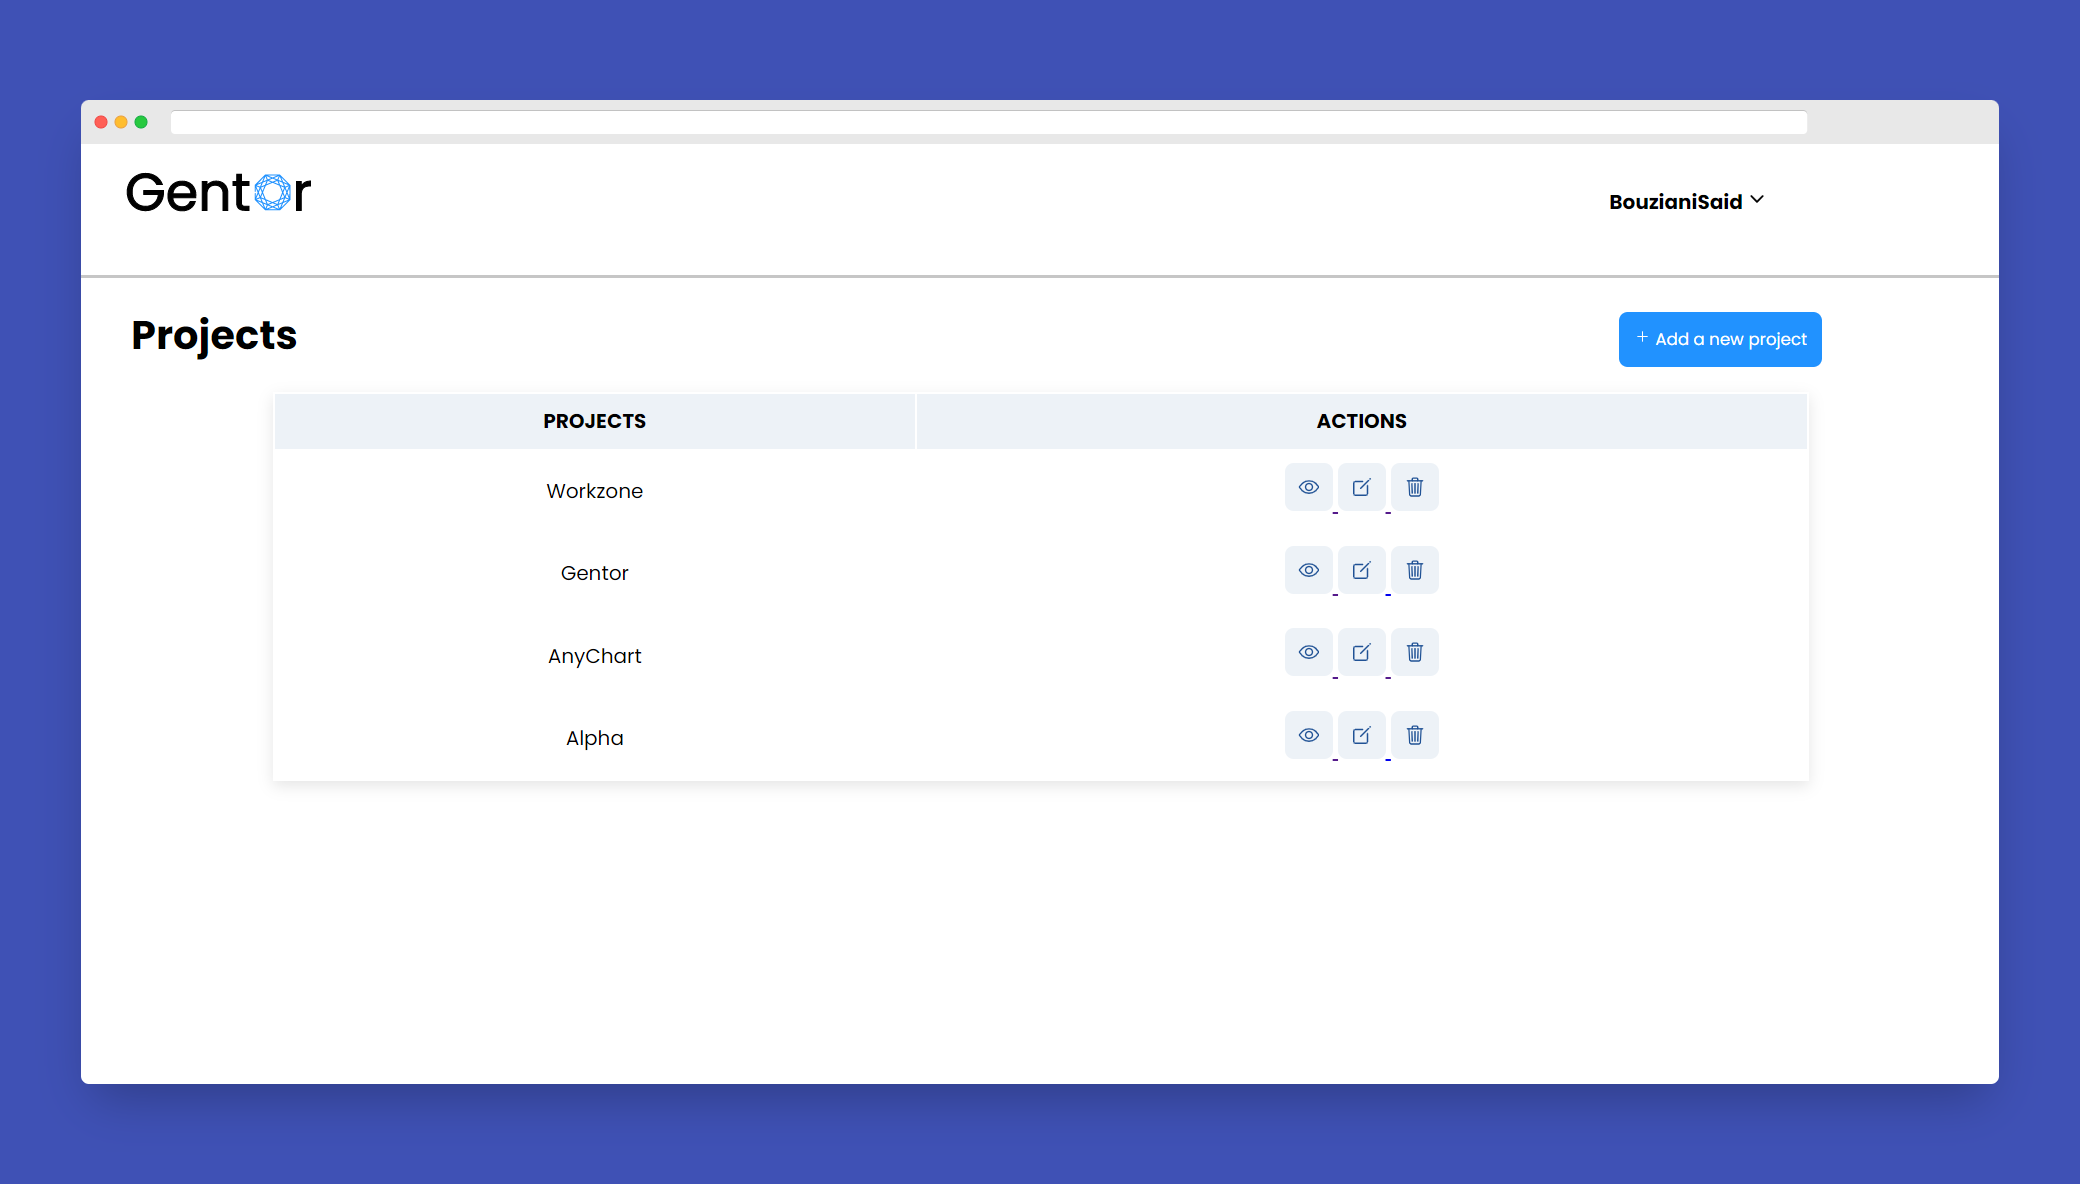Delete the Workzone project
The image size is (2080, 1184).
1414,487
